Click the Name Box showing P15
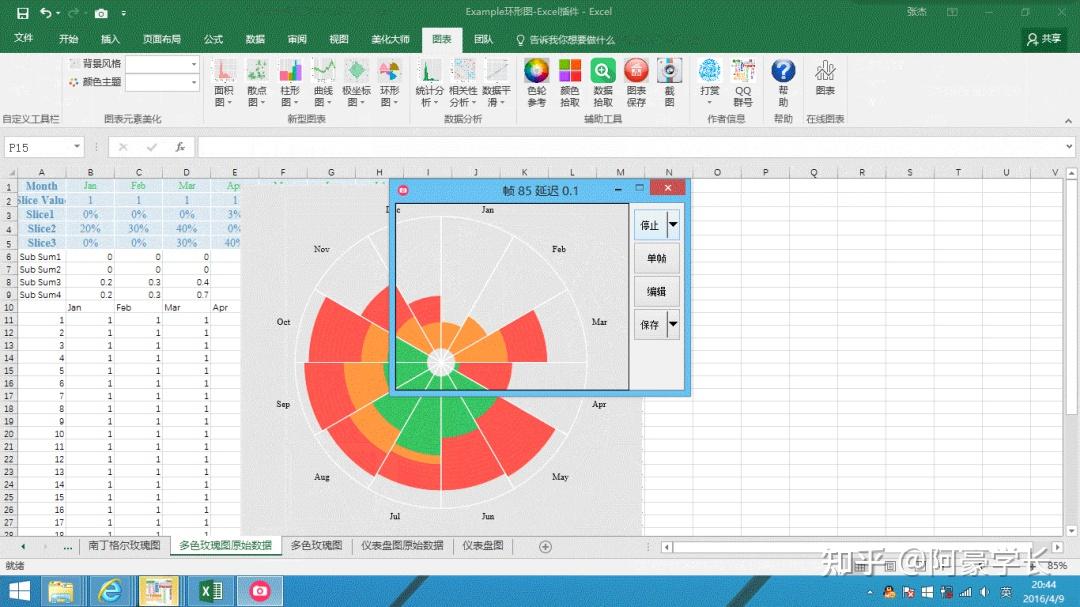Viewport: 1080px width, 607px height. [x=38, y=147]
